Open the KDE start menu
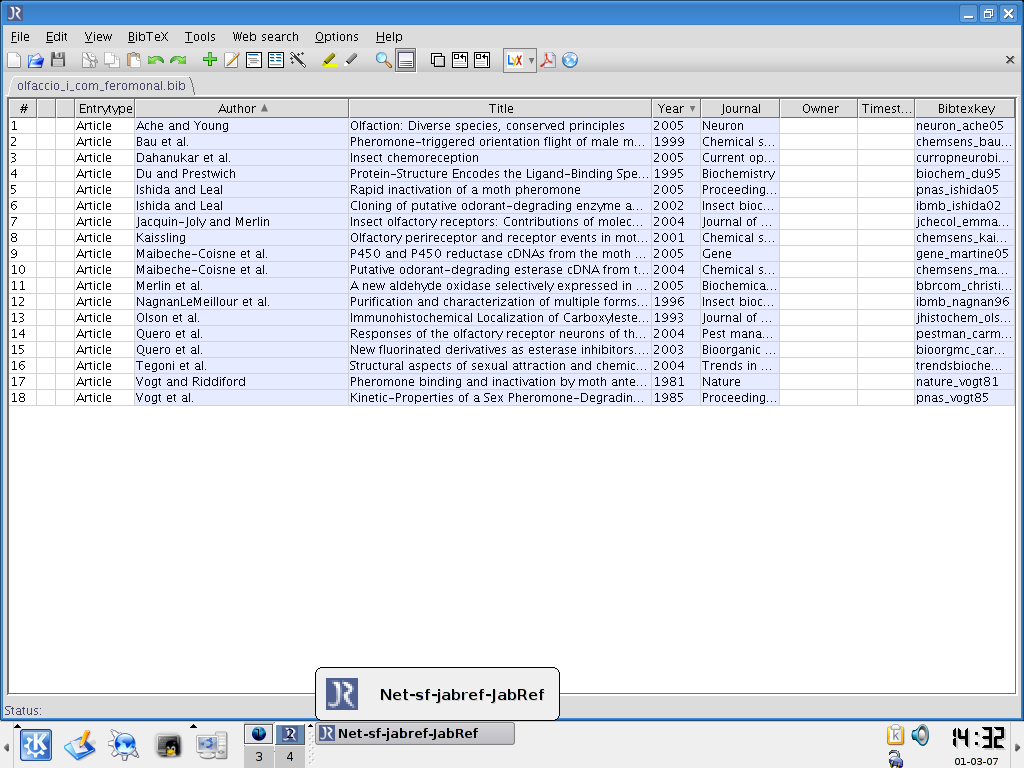Viewport: 1024px width, 768px height. pyautogui.click(x=37, y=745)
